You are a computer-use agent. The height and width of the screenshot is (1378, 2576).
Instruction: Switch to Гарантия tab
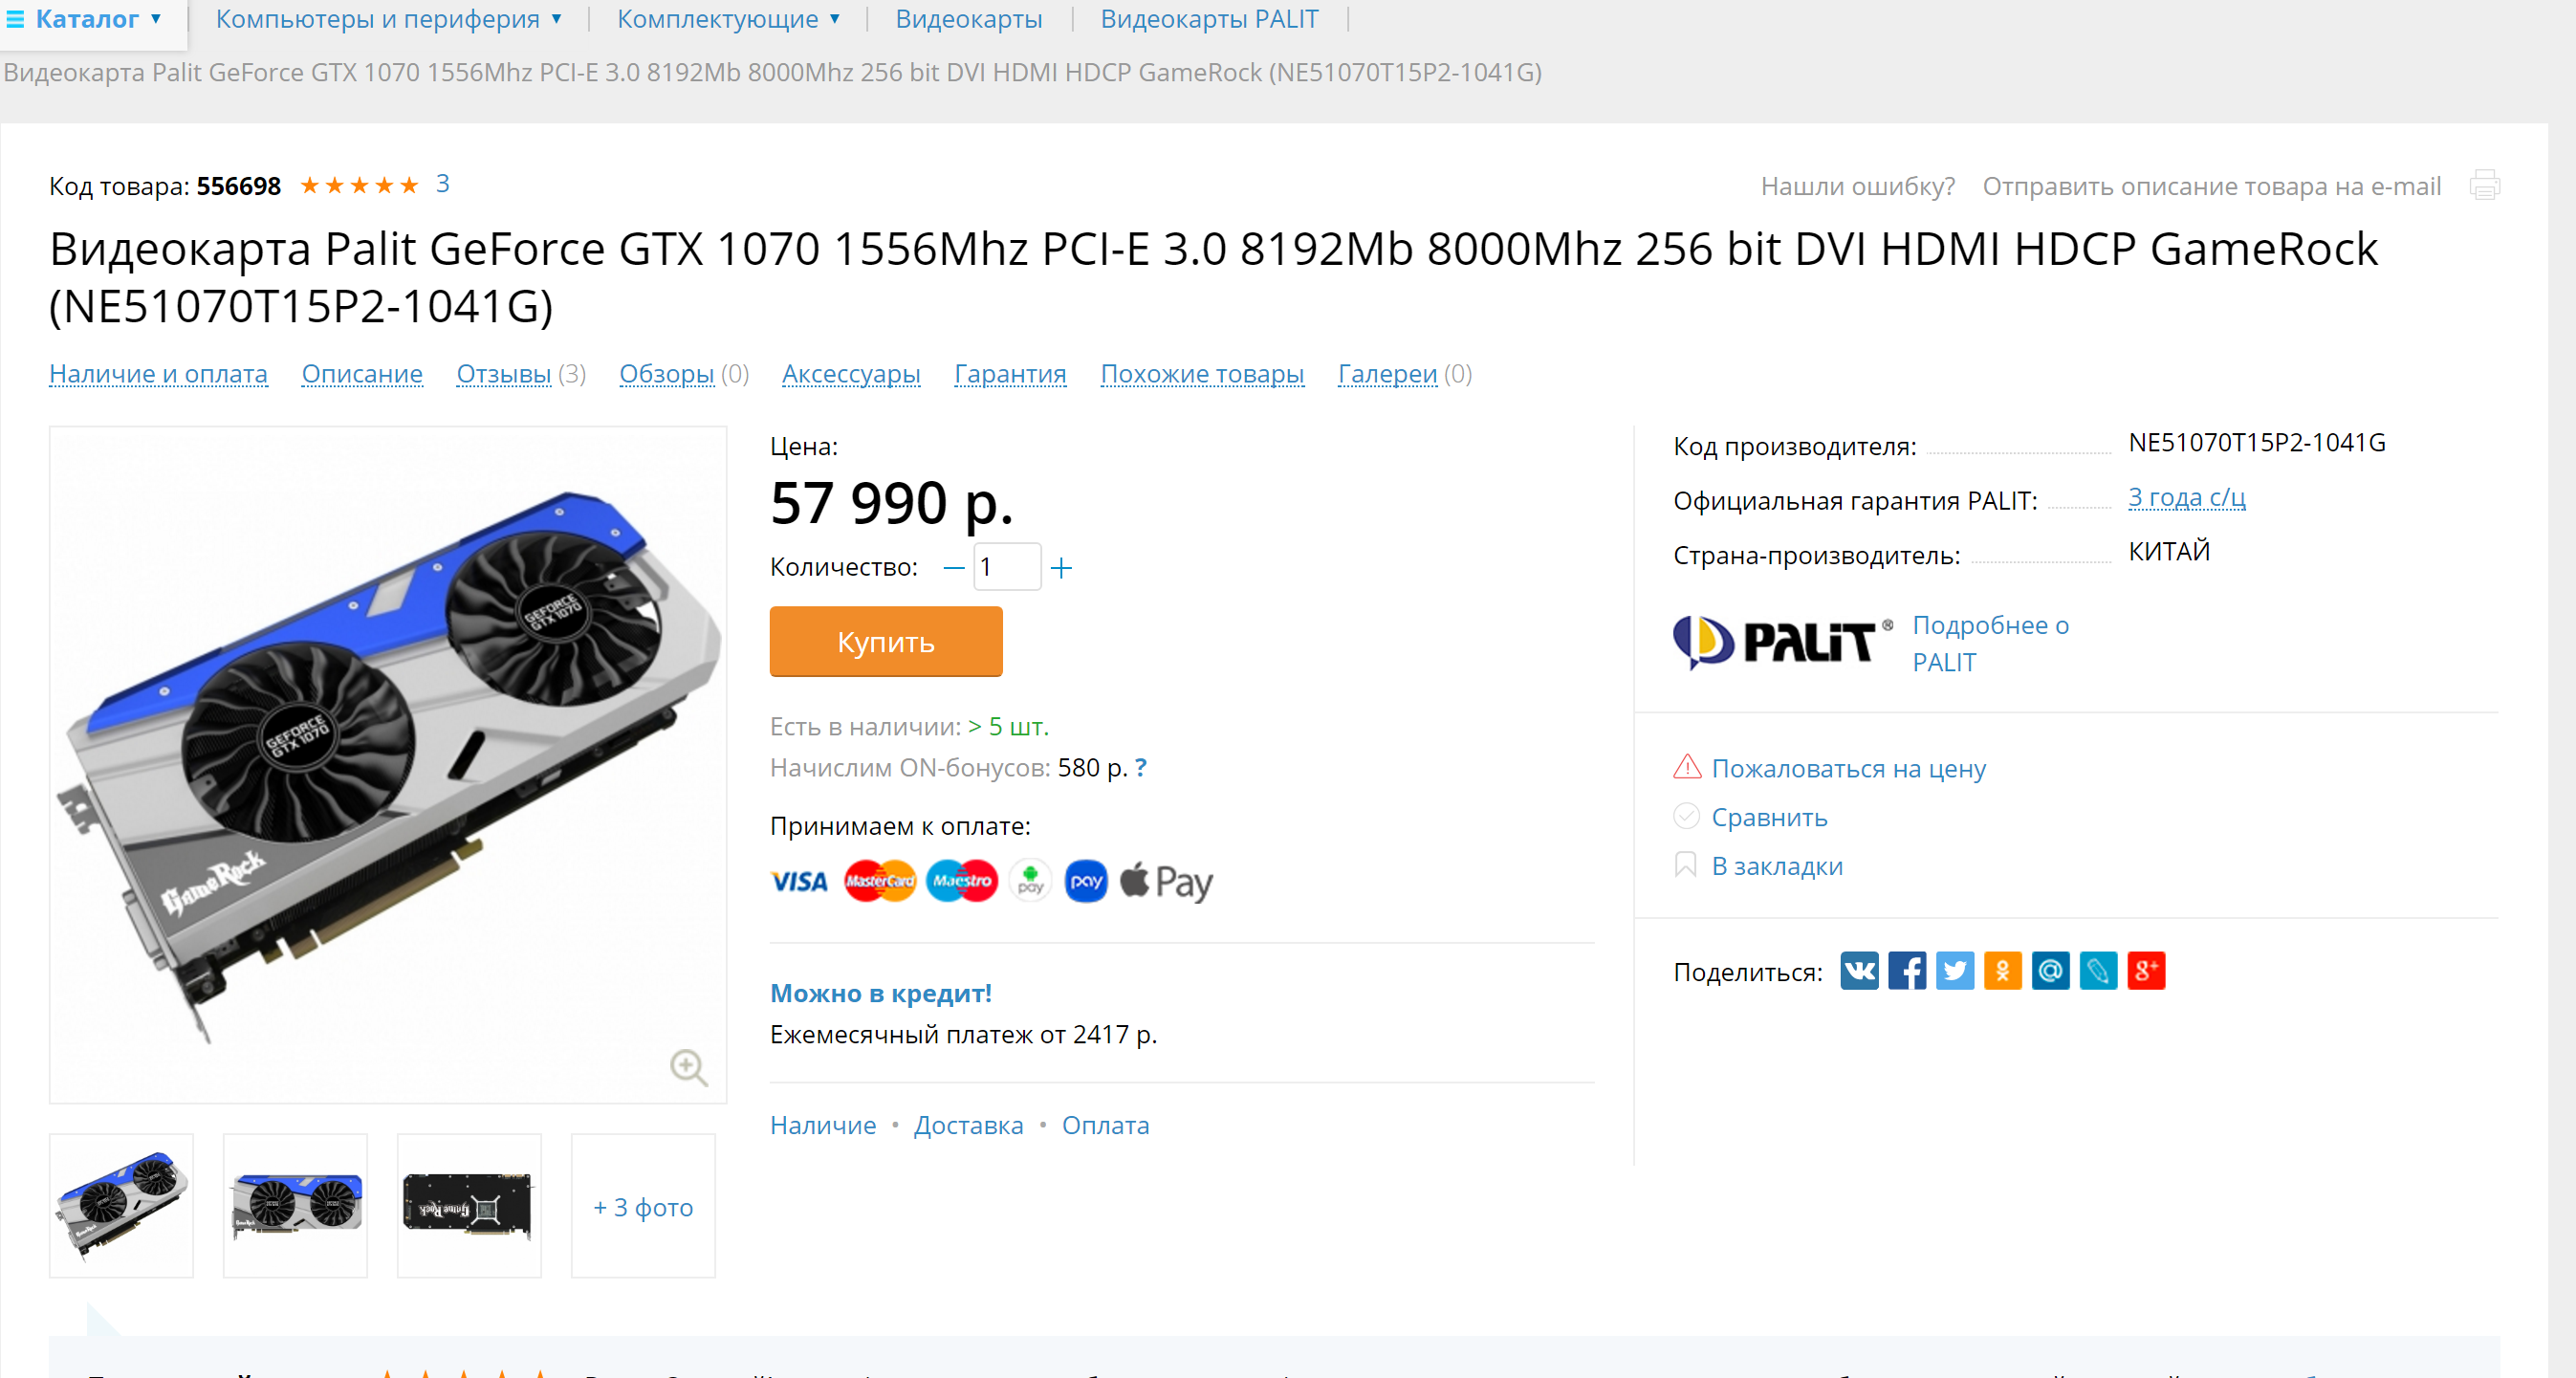pyautogui.click(x=1010, y=374)
